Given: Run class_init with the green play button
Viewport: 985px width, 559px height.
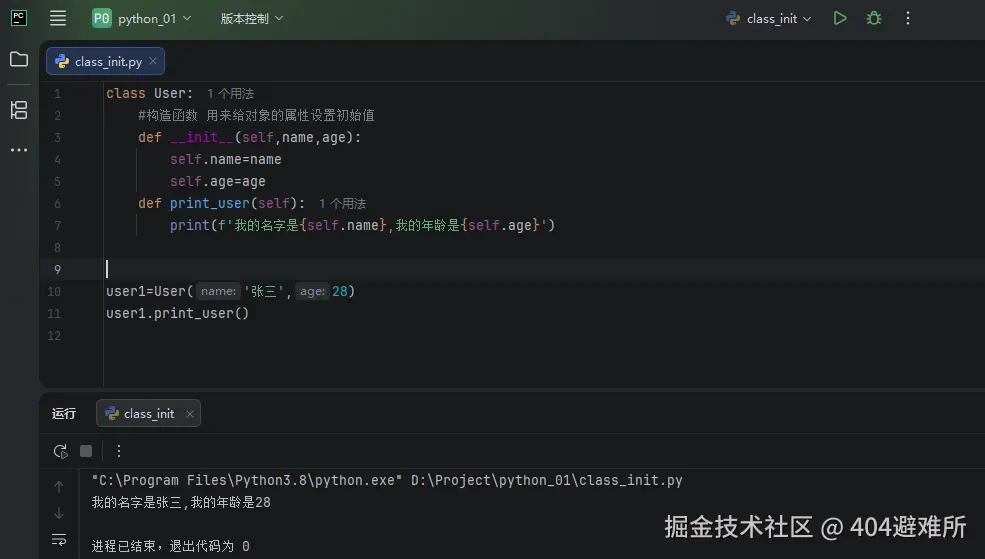Looking at the screenshot, I should pyautogui.click(x=840, y=18).
